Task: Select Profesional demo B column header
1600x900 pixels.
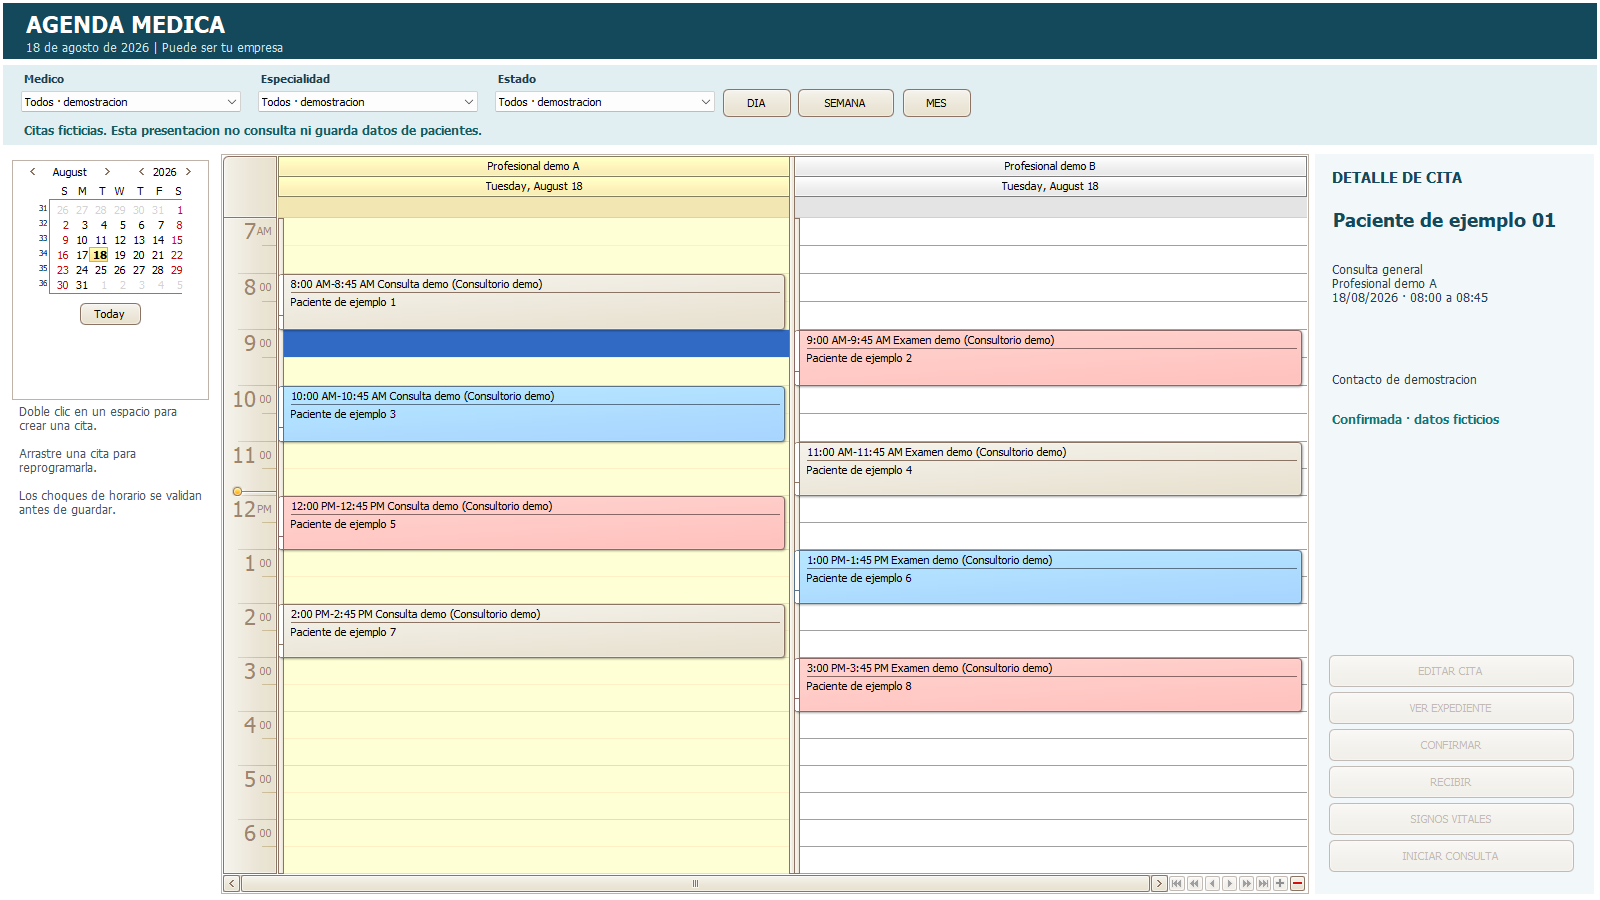Action: tap(1050, 166)
